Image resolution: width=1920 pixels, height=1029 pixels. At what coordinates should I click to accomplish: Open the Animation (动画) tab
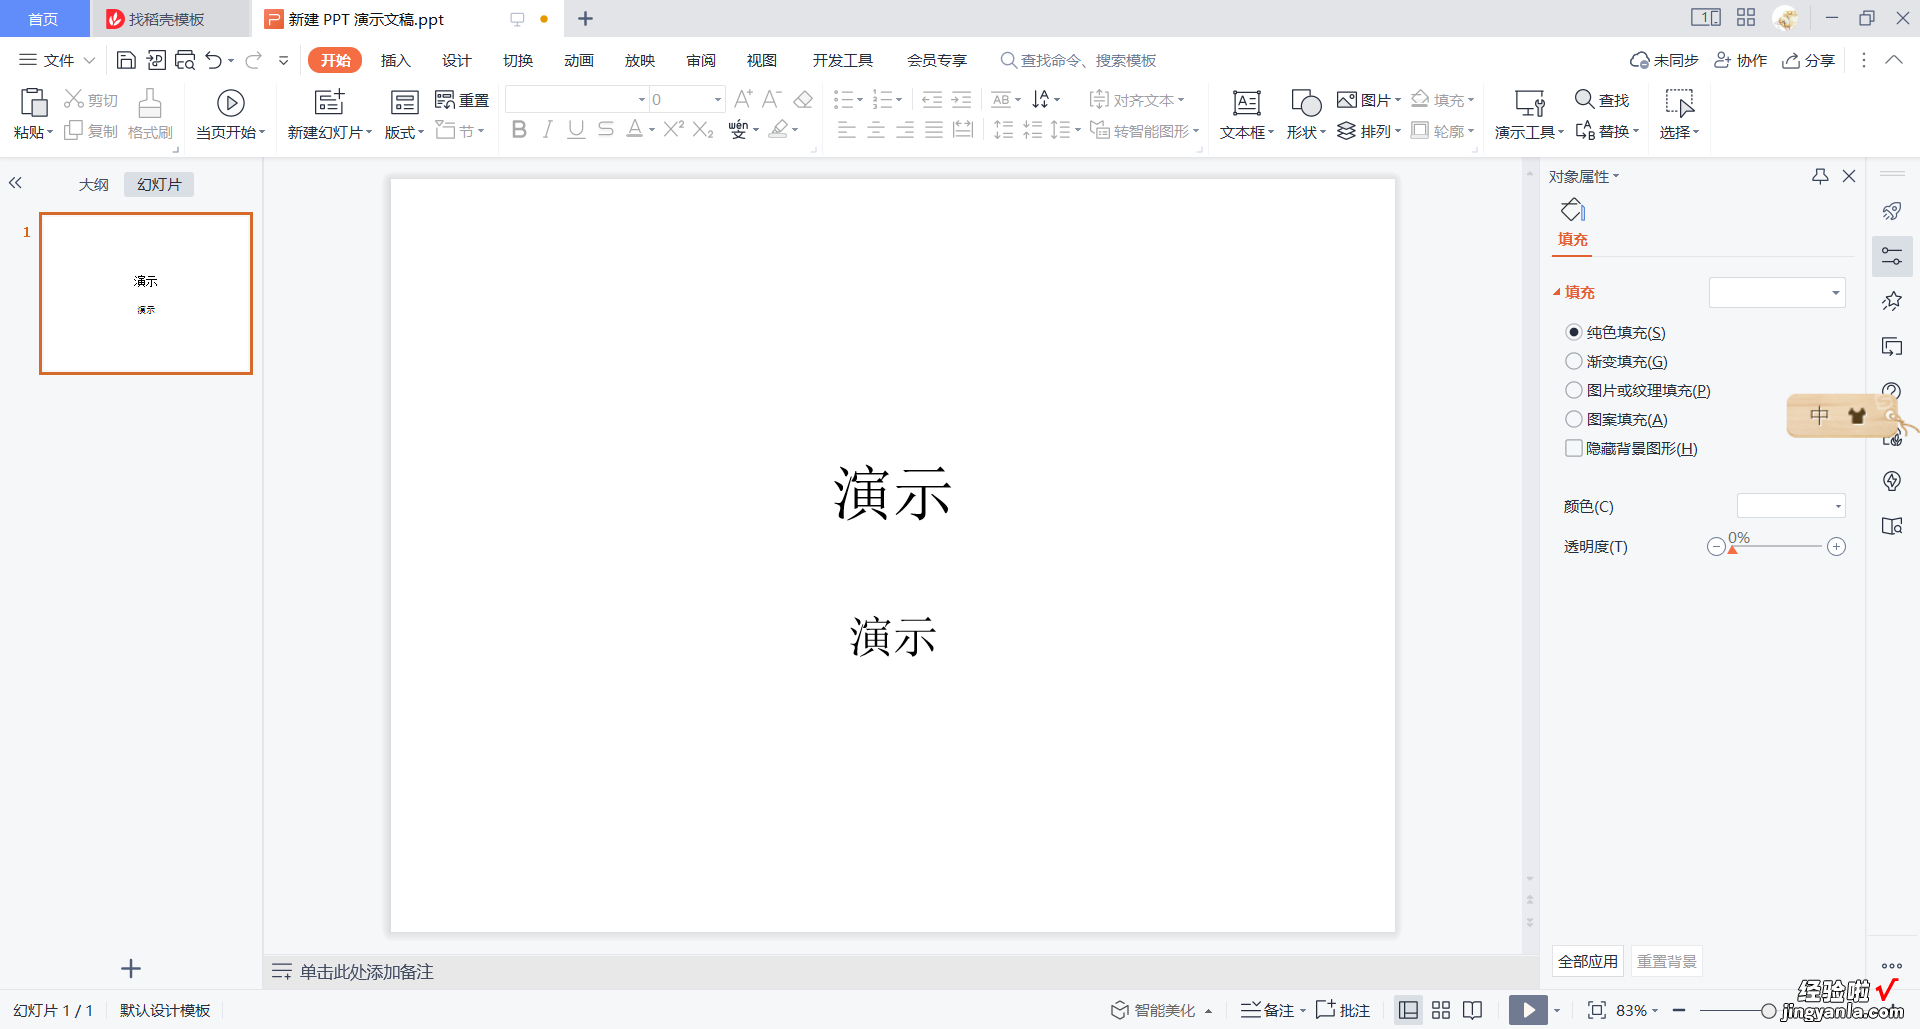(x=579, y=60)
